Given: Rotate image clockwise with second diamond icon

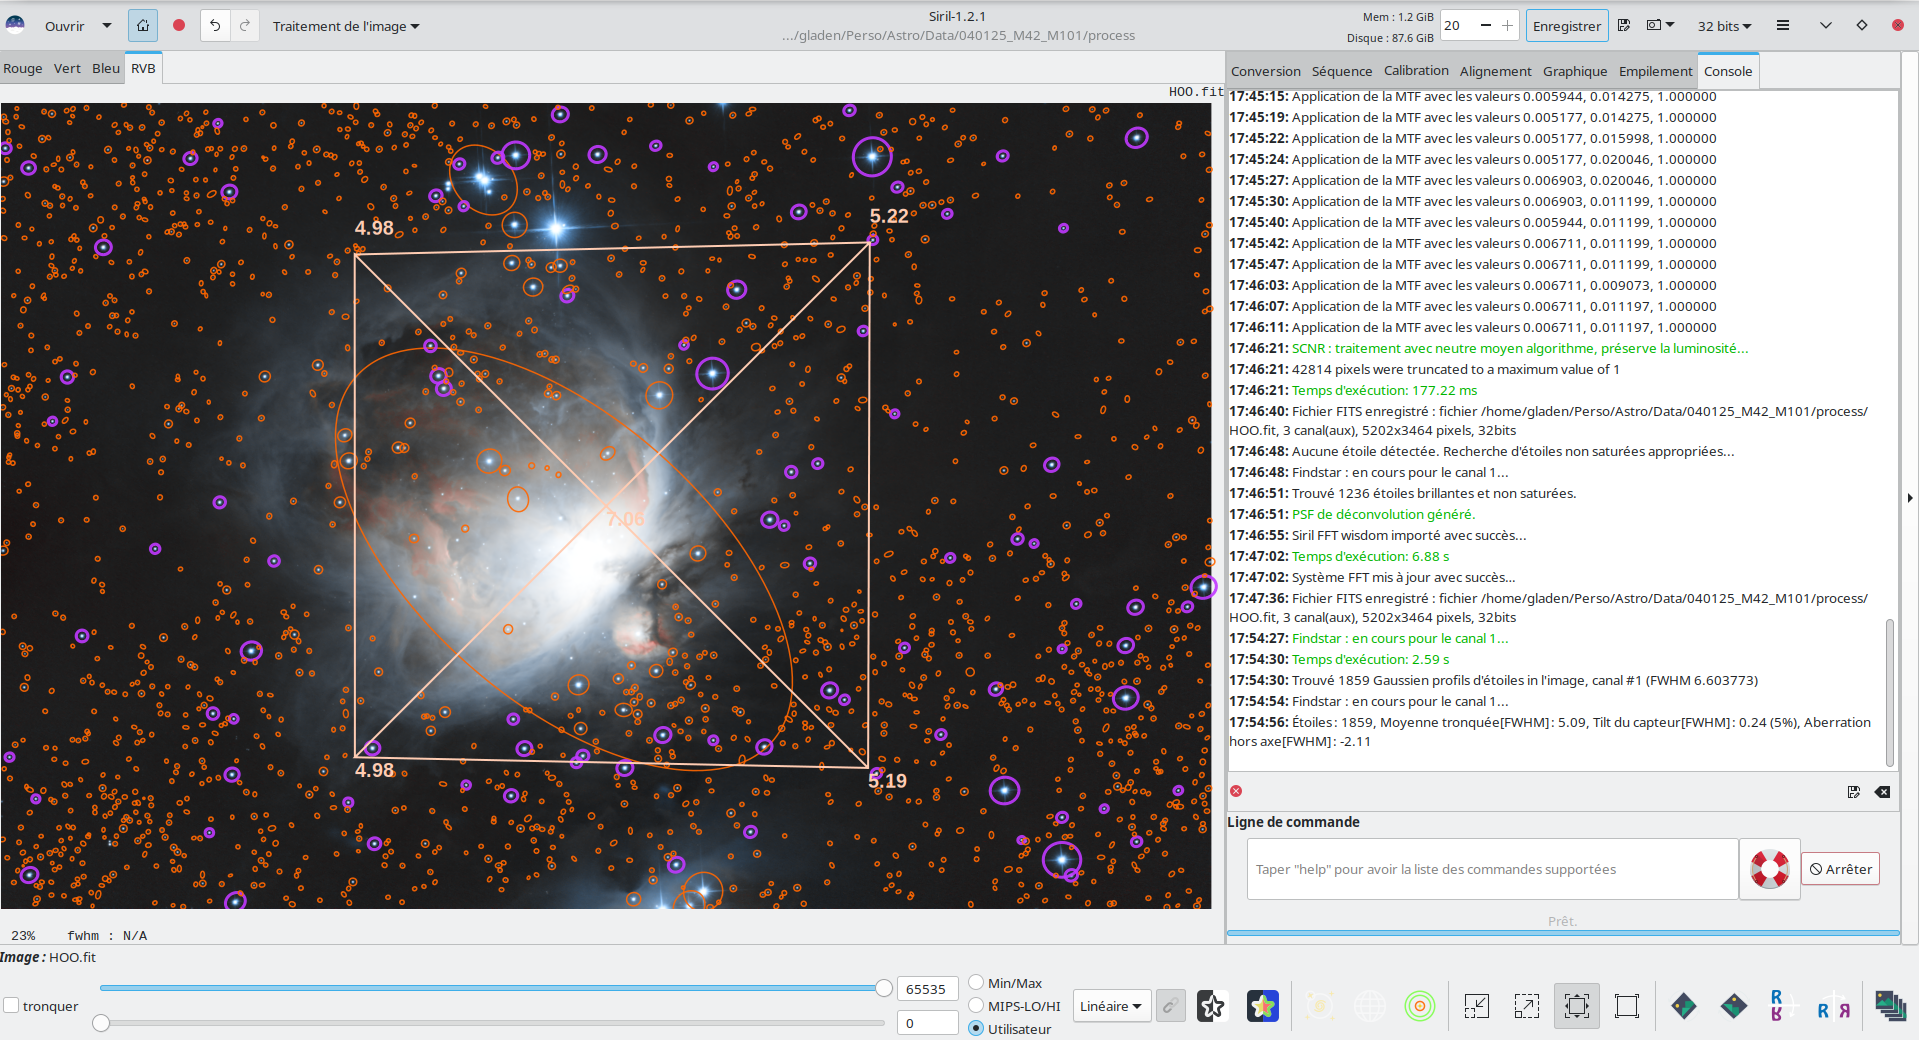Looking at the screenshot, I should (x=1734, y=1006).
